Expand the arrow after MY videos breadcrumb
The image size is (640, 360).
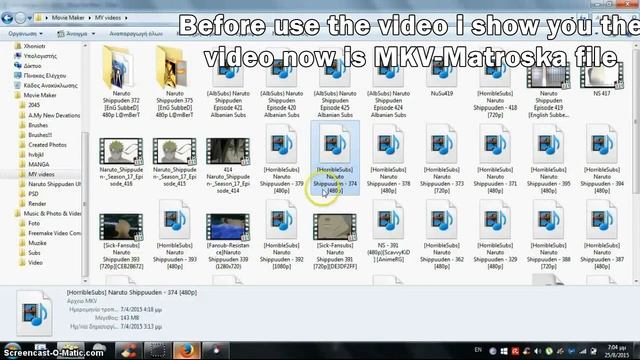pos(126,18)
